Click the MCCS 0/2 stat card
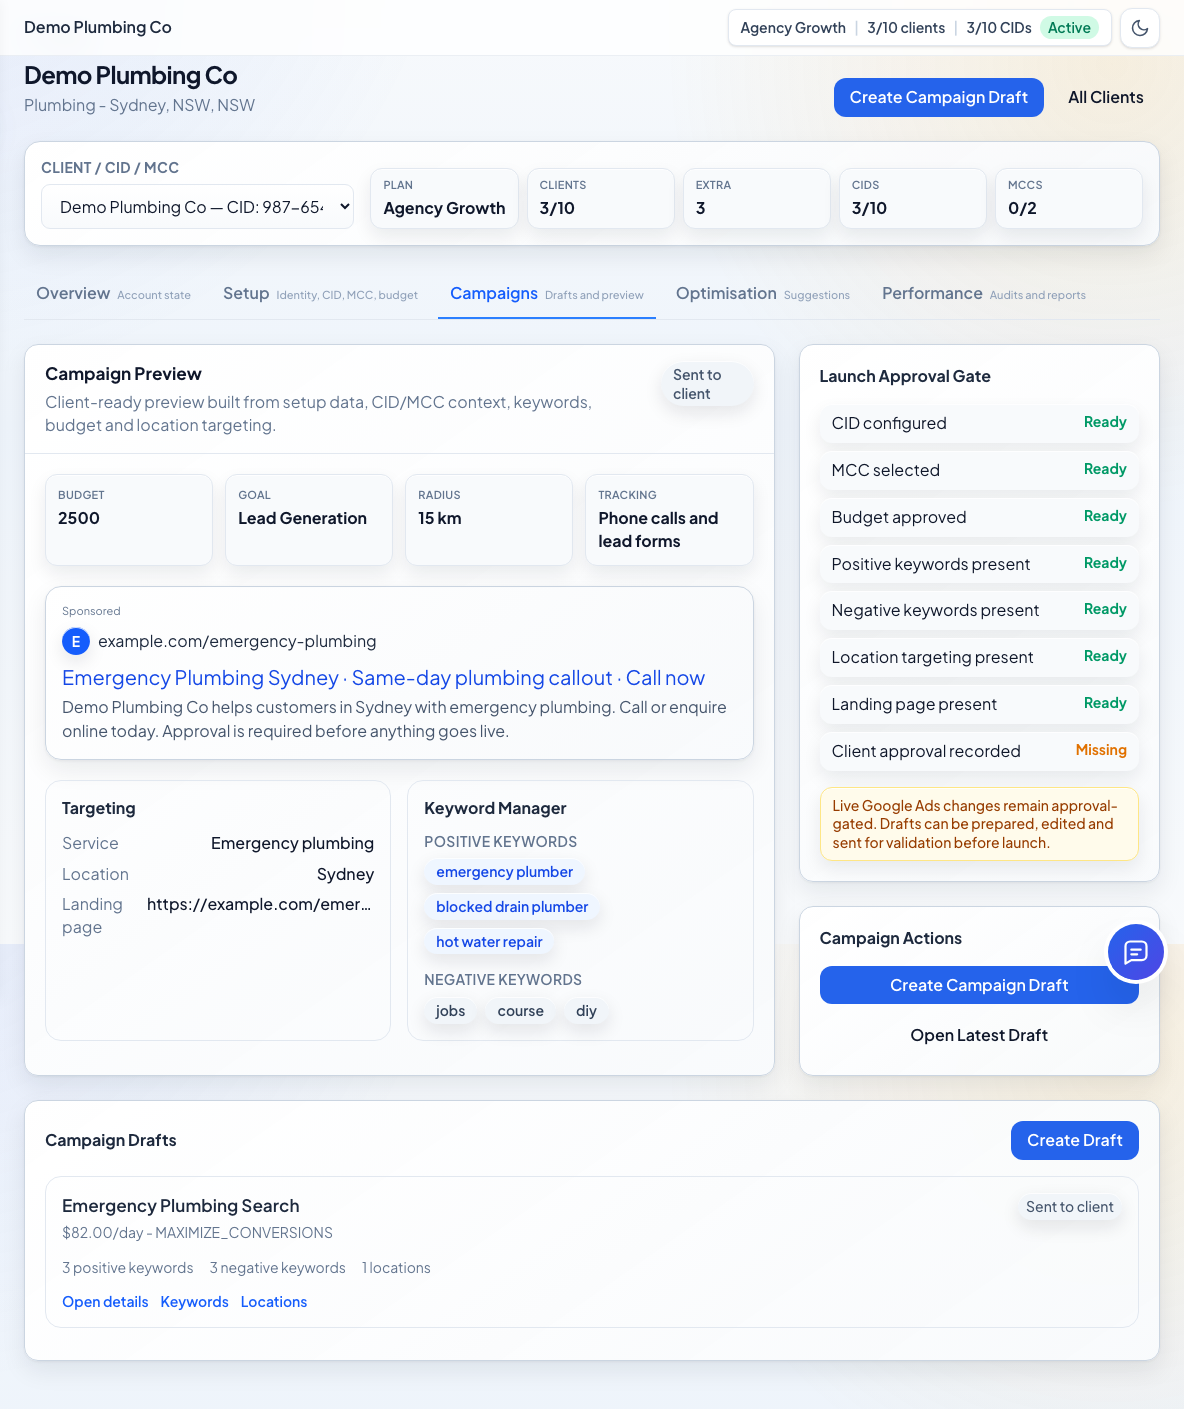This screenshot has width=1184, height=1409. click(1069, 198)
